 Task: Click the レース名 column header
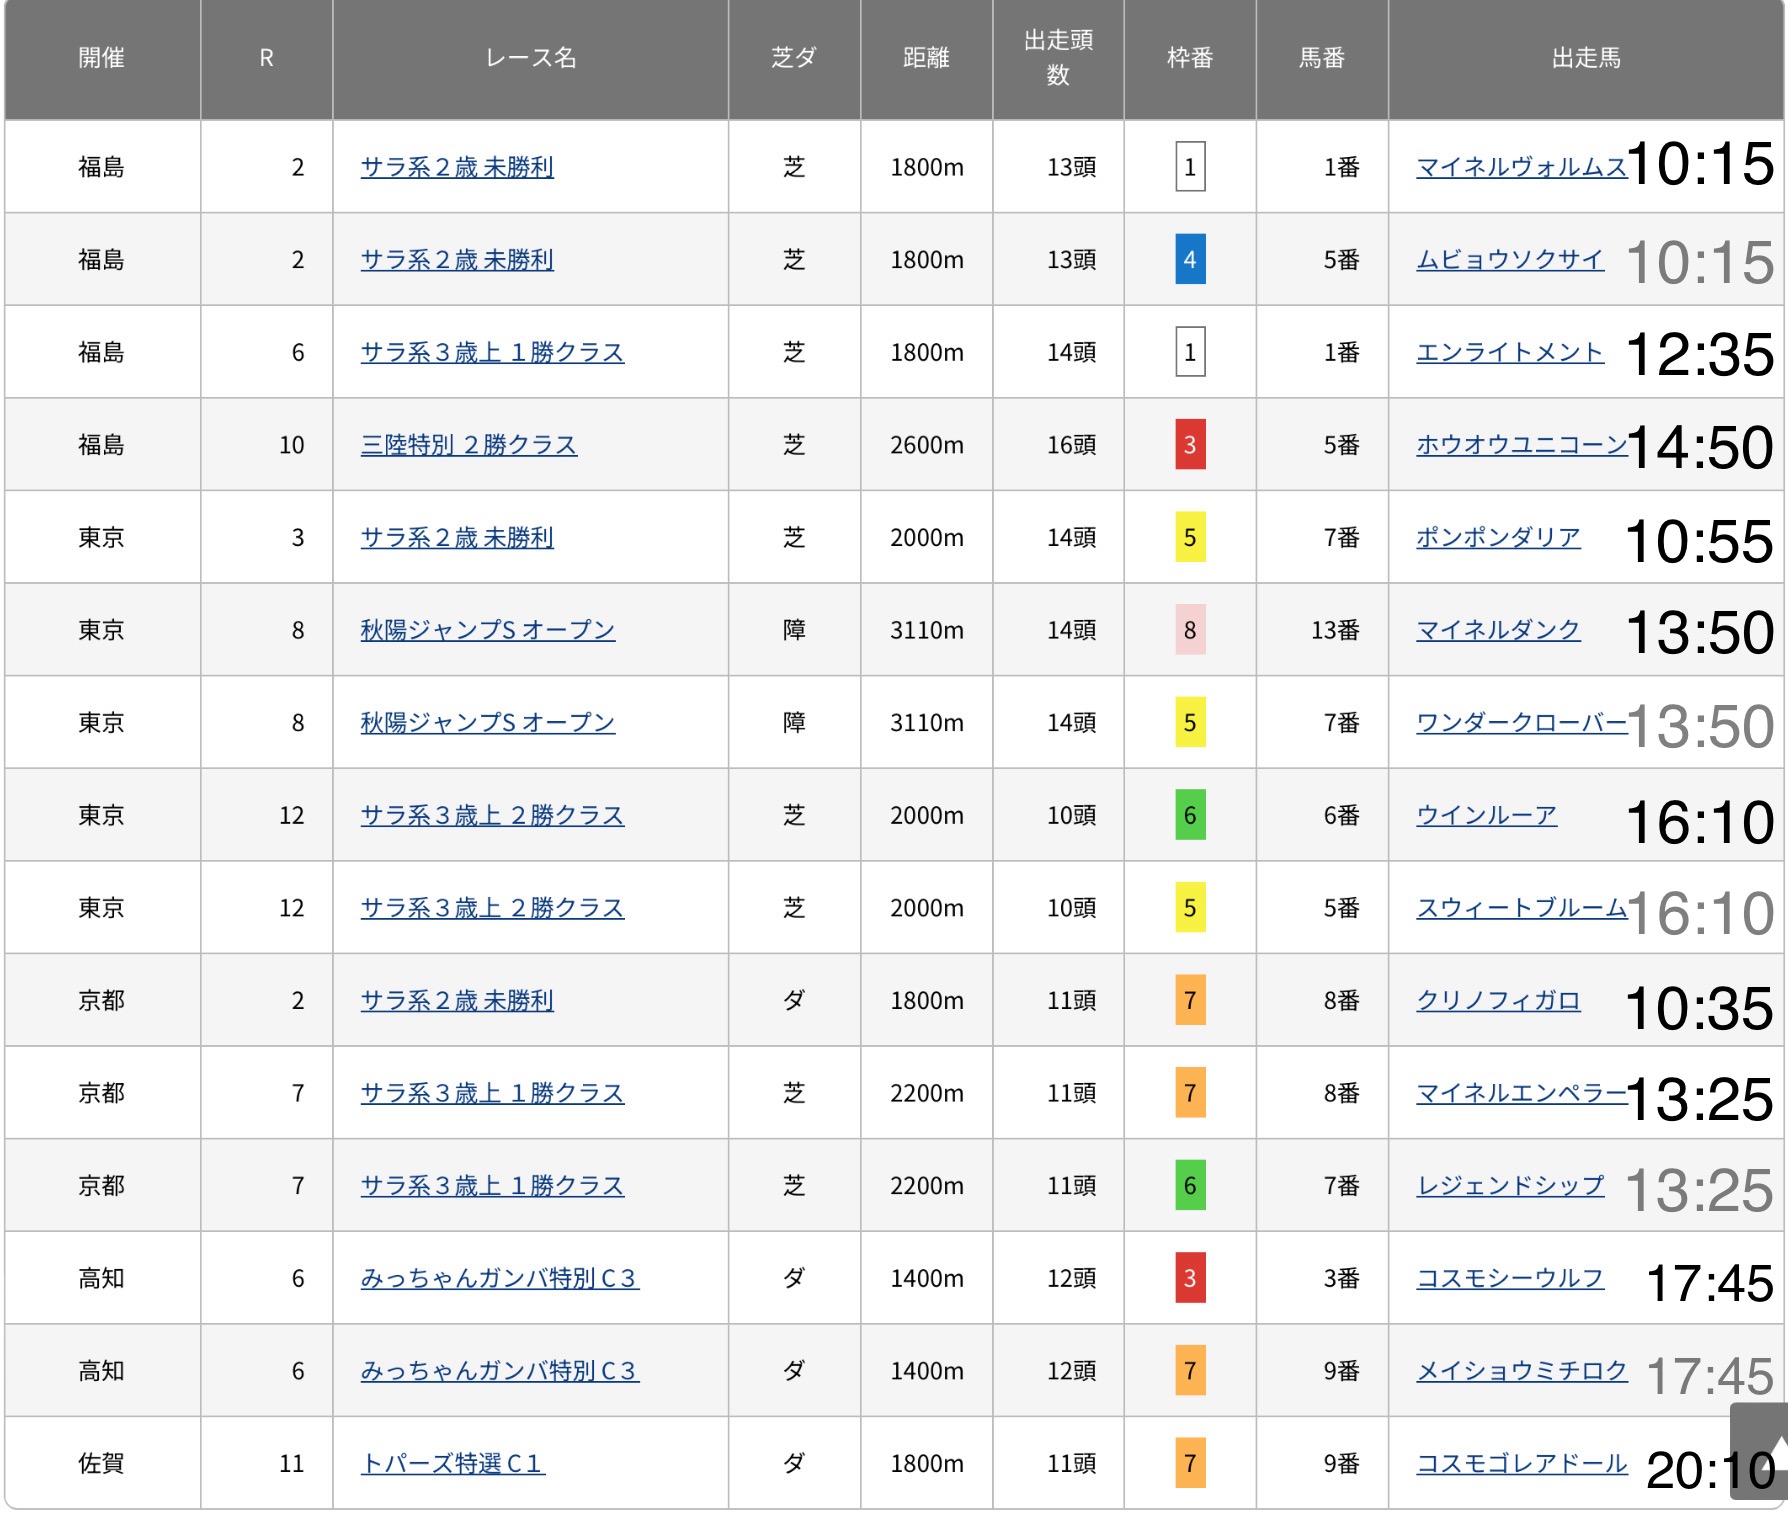tap(530, 58)
